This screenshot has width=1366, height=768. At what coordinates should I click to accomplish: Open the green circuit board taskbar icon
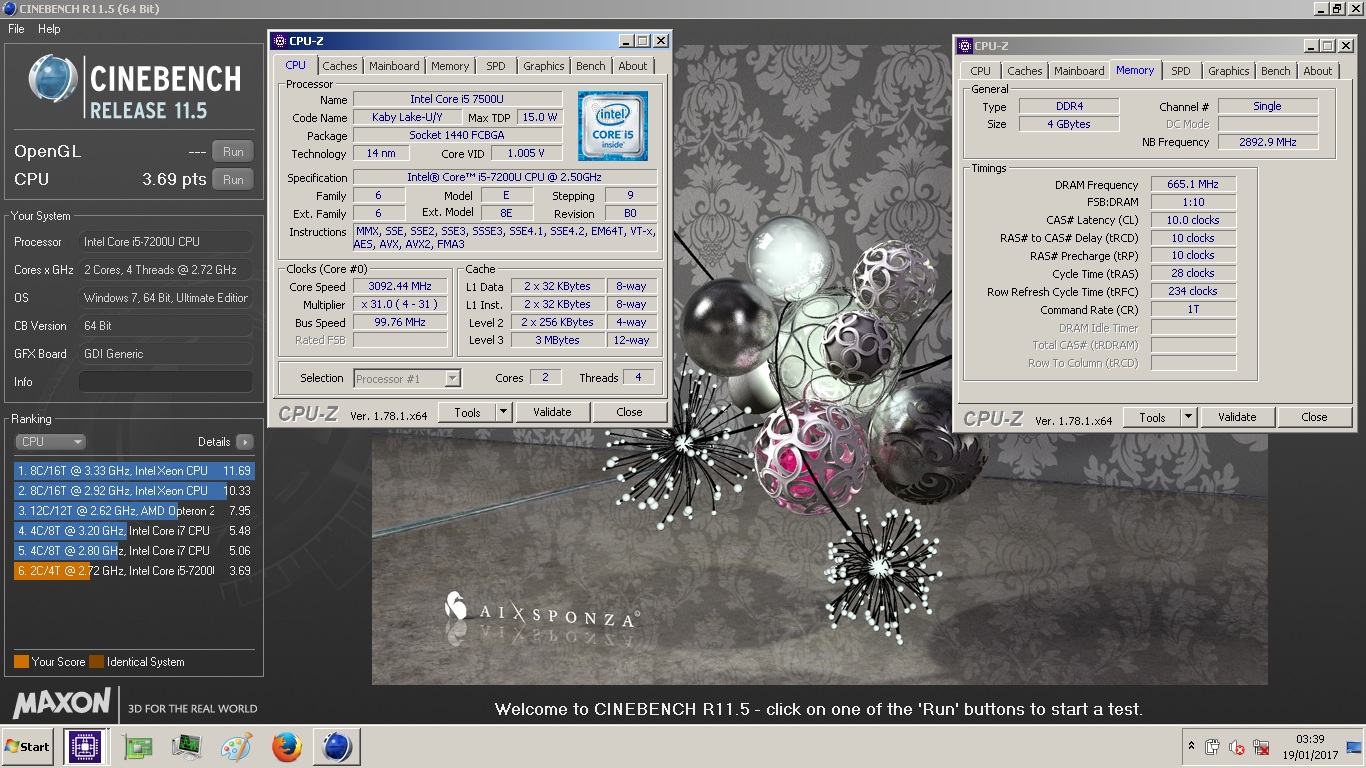point(137,747)
